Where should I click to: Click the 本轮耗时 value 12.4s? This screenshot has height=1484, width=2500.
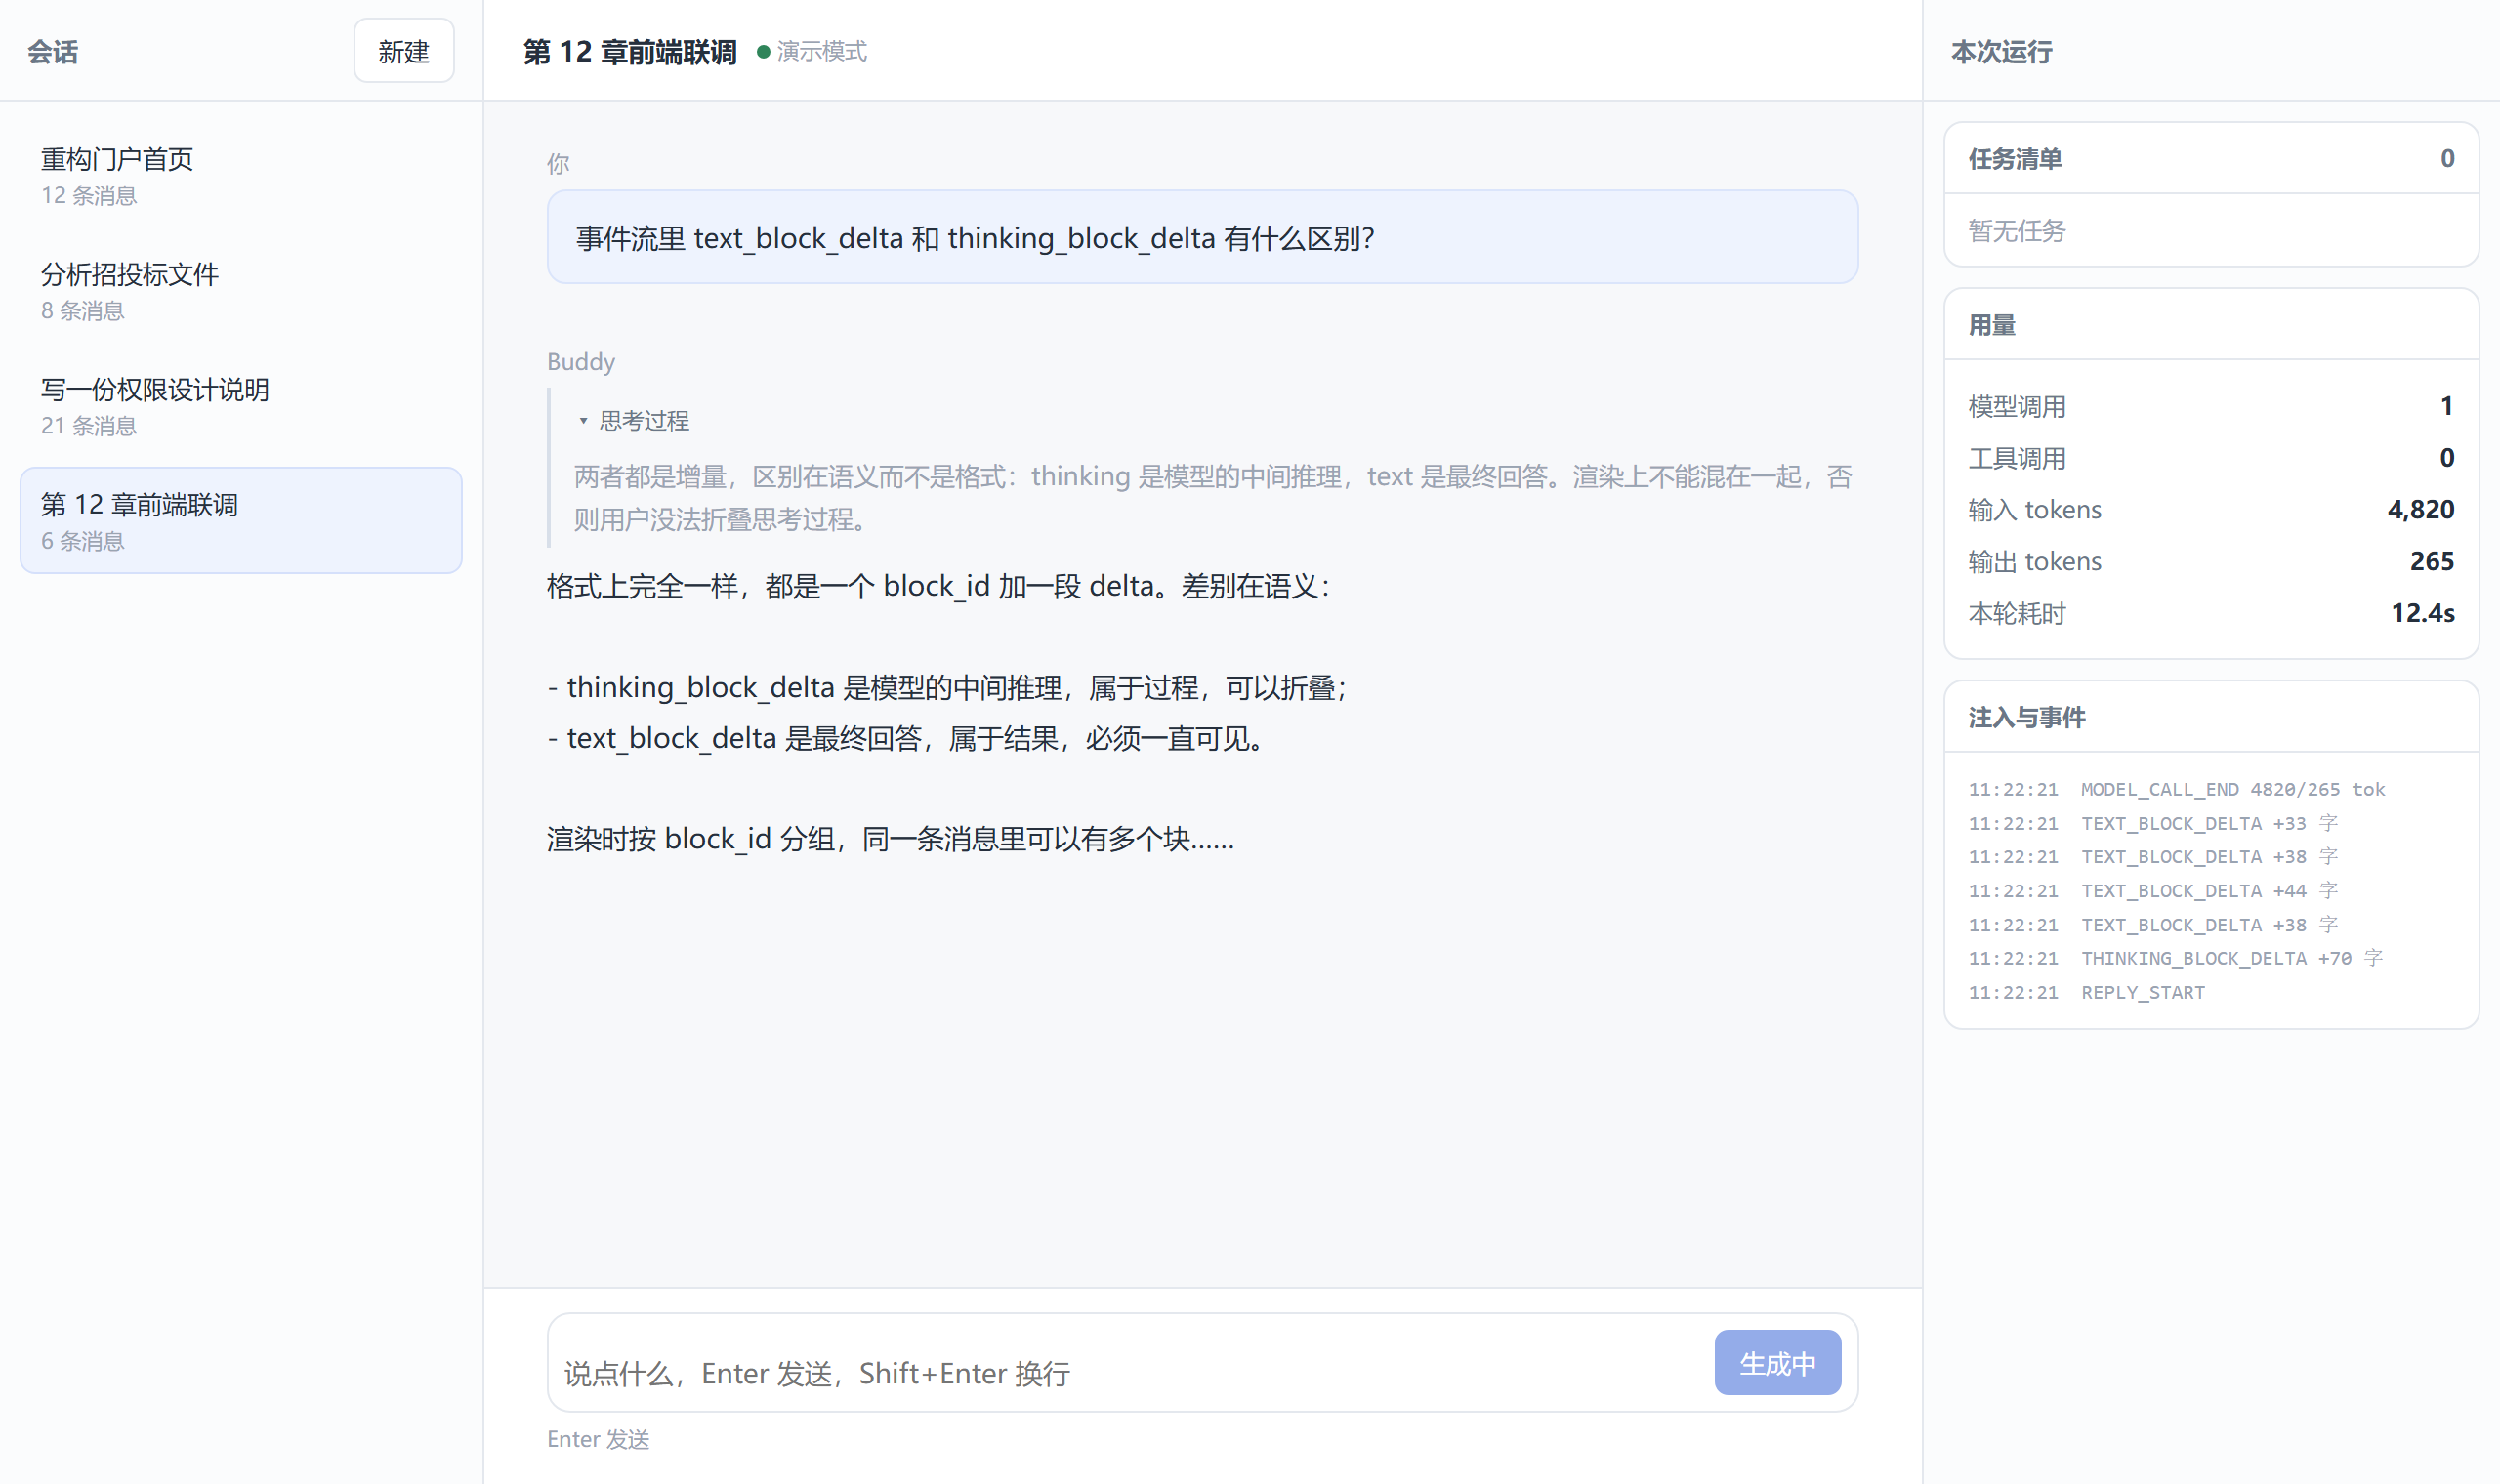tap(2422, 613)
